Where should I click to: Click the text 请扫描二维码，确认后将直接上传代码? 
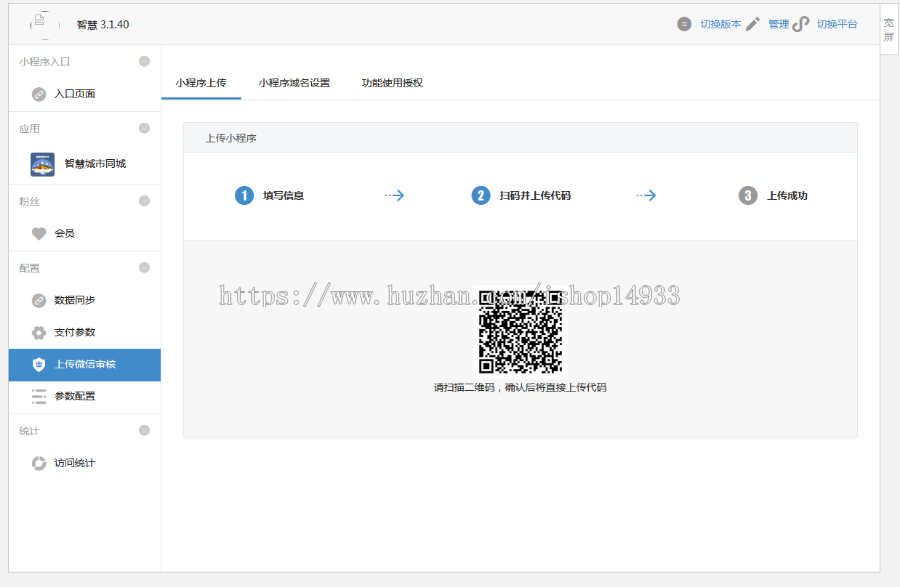tap(520, 388)
